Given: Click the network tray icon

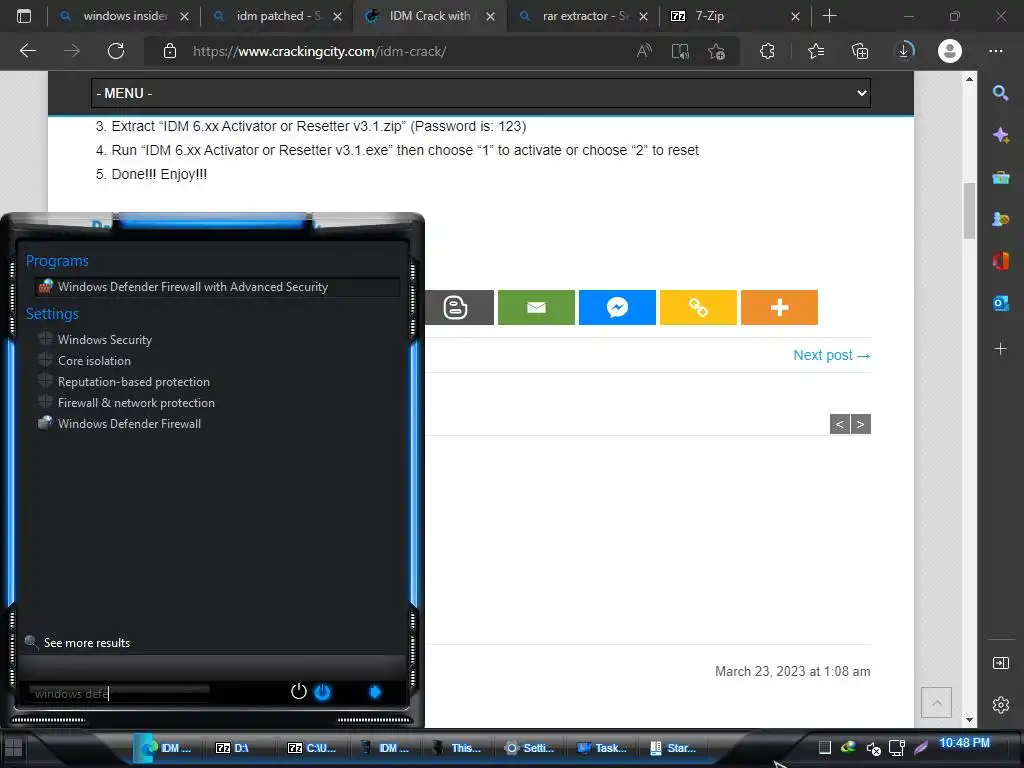Looking at the screenshot, I should click(x=897, y=748).
